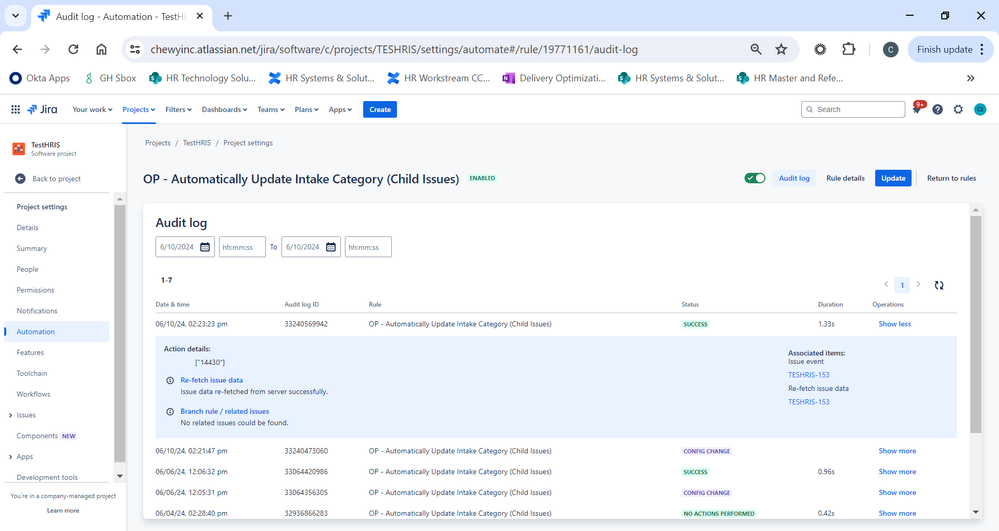The image size is (999, 531).
Task: Open Projects dropdown menu
Action: tap(139, 110)
